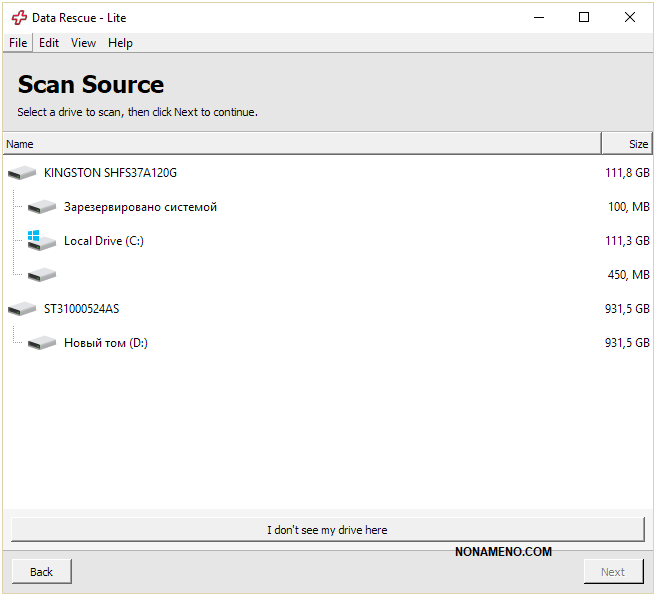
Task: Open the Edit menu
Action: pos(49,43)
